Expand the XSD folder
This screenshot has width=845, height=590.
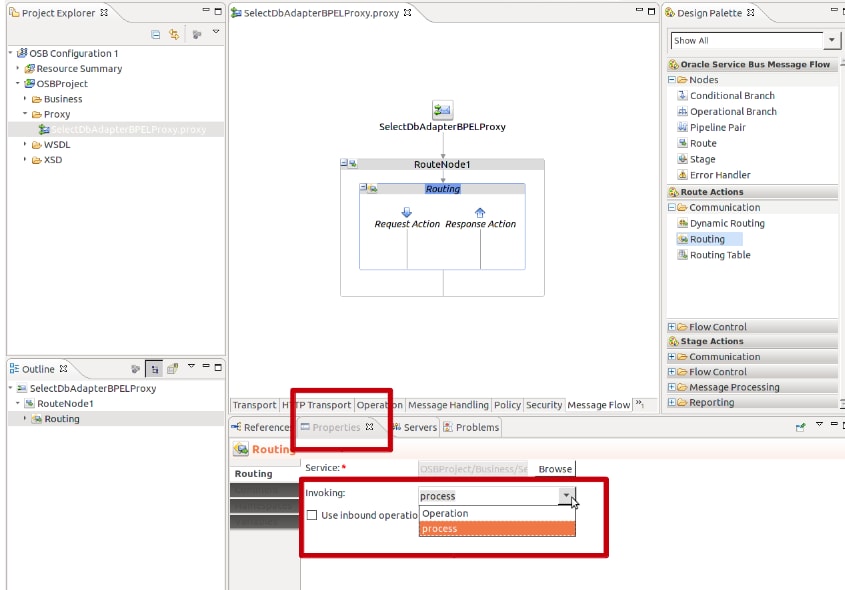(x=25, y=159)
